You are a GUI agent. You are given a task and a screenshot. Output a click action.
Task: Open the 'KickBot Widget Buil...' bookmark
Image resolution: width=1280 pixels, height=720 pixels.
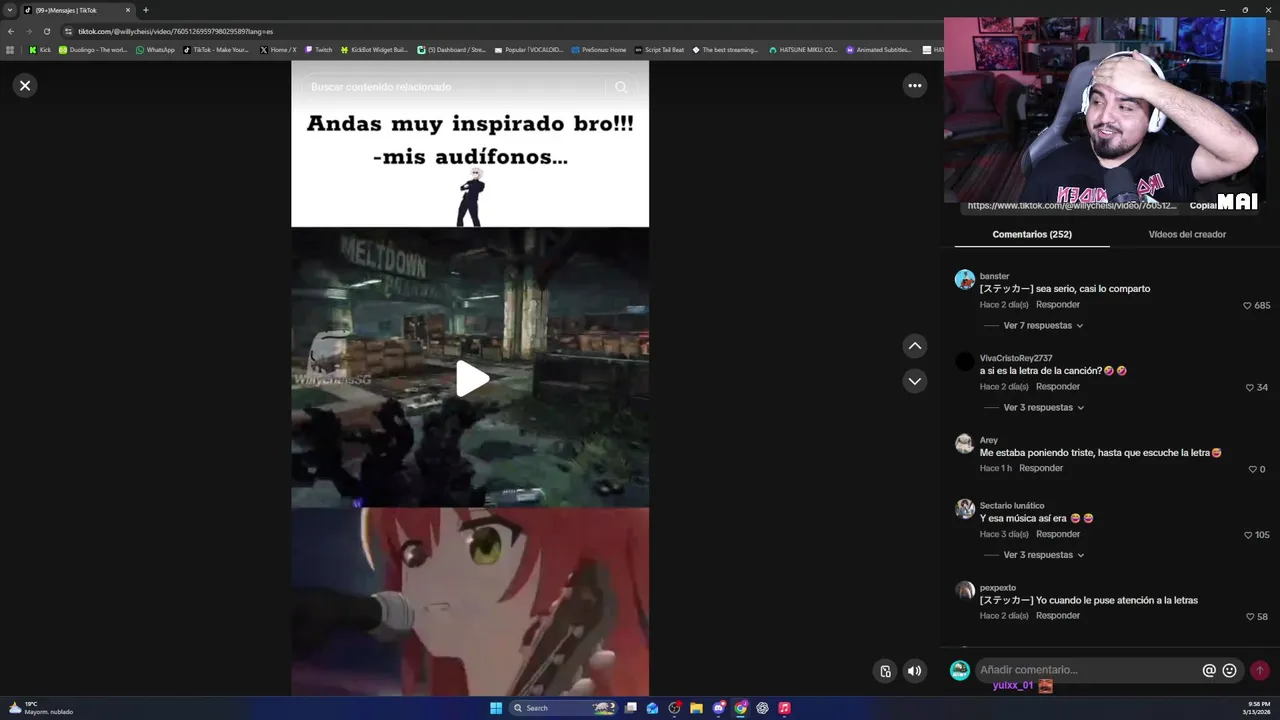tap(375, 49)
